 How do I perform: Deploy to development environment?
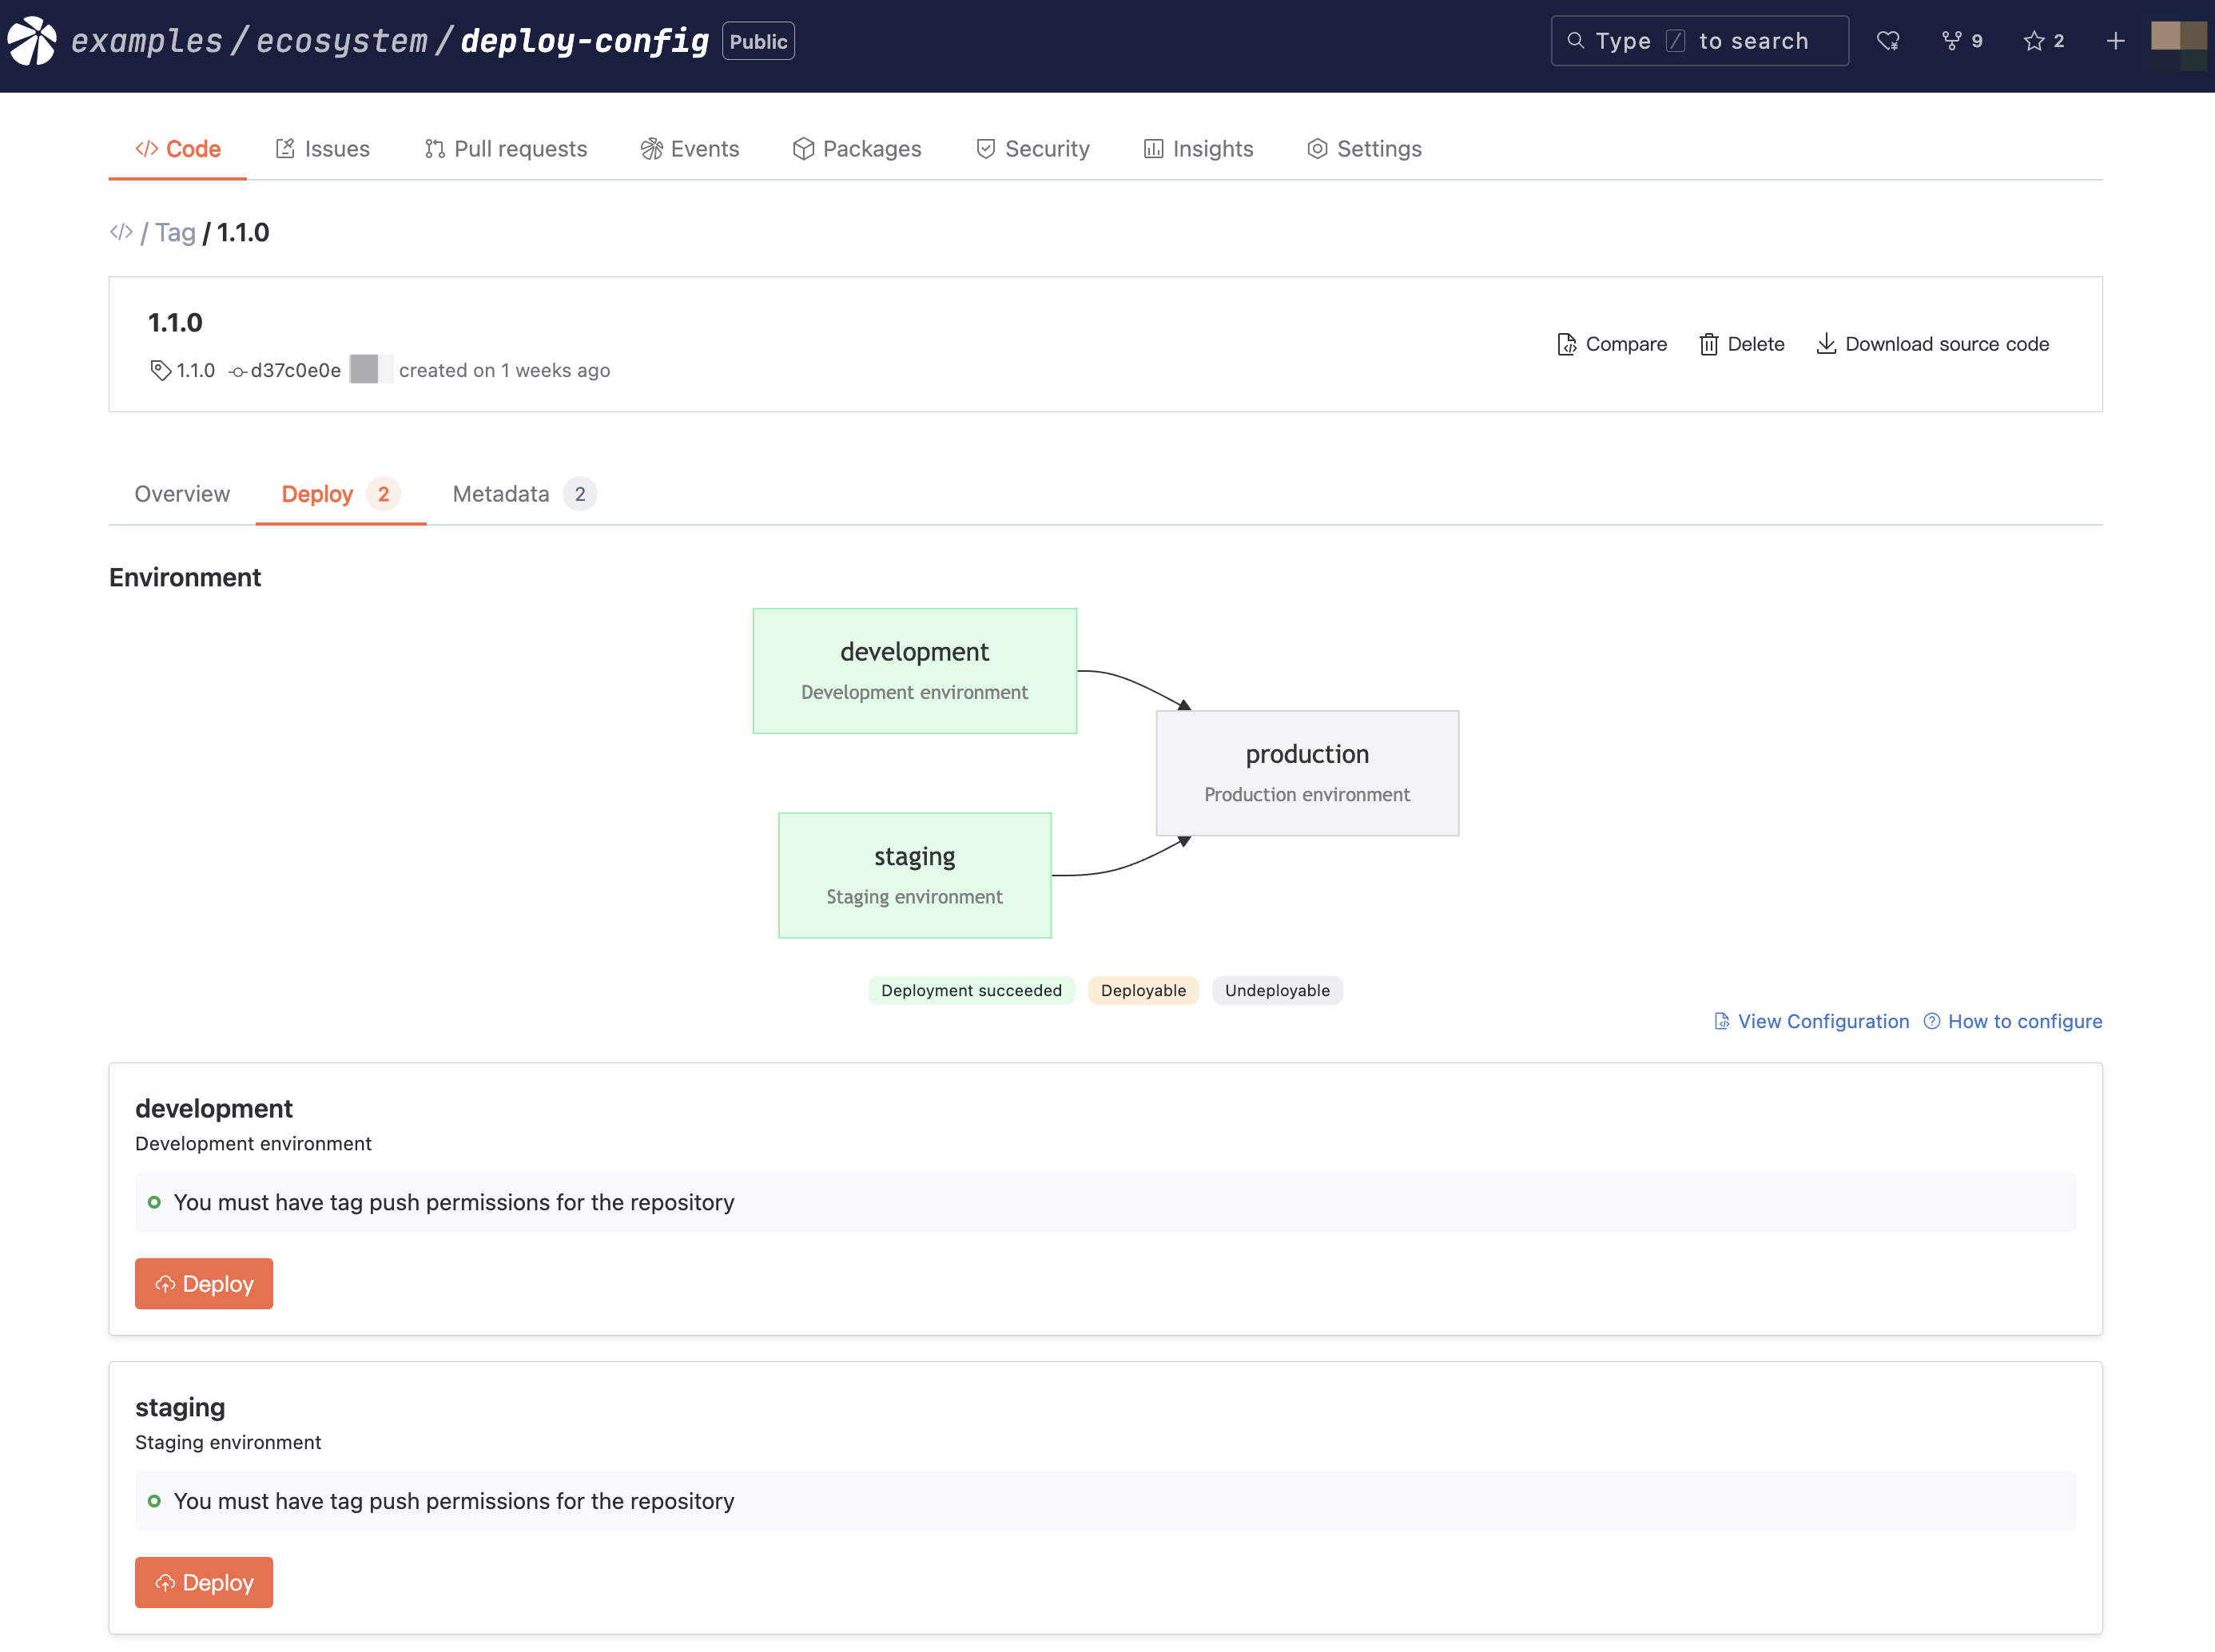pos(204,1283)
